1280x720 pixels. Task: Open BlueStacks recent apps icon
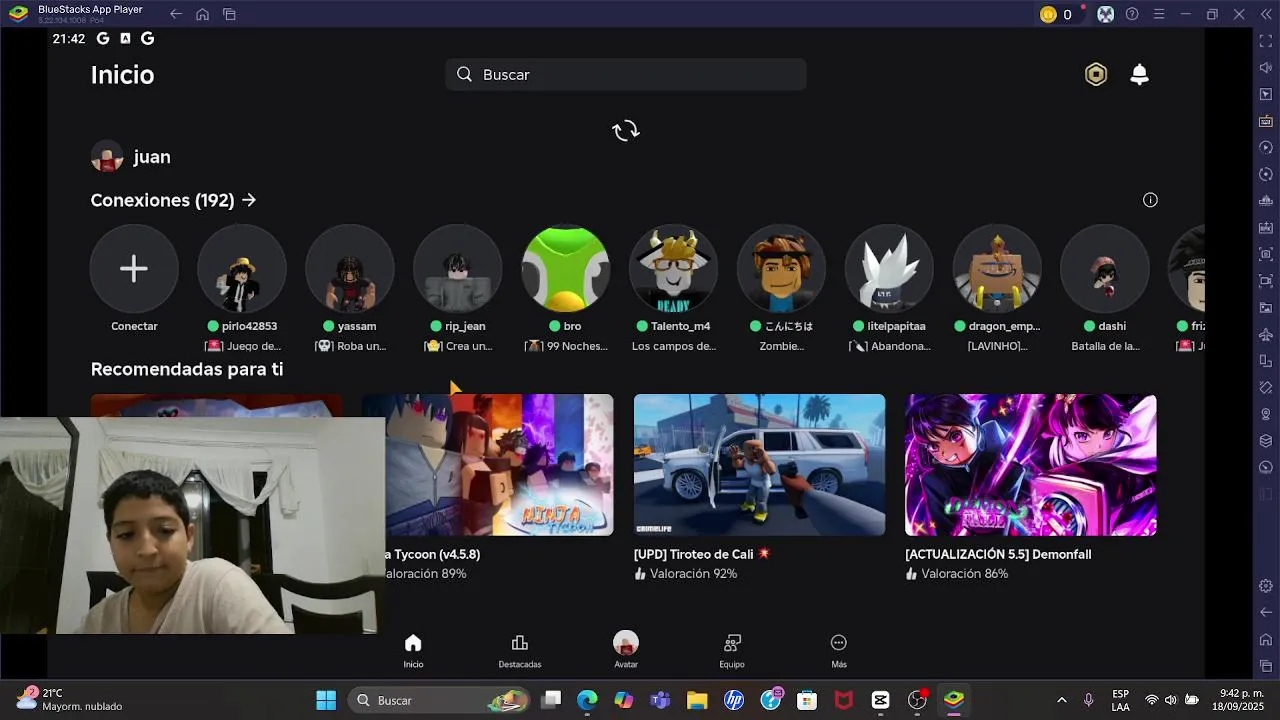click(x=229, y=14)
